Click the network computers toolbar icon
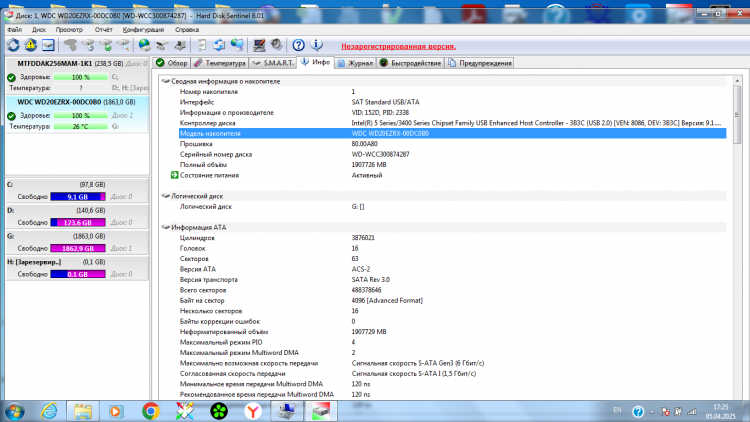The image size is (750, 422). 237,45
